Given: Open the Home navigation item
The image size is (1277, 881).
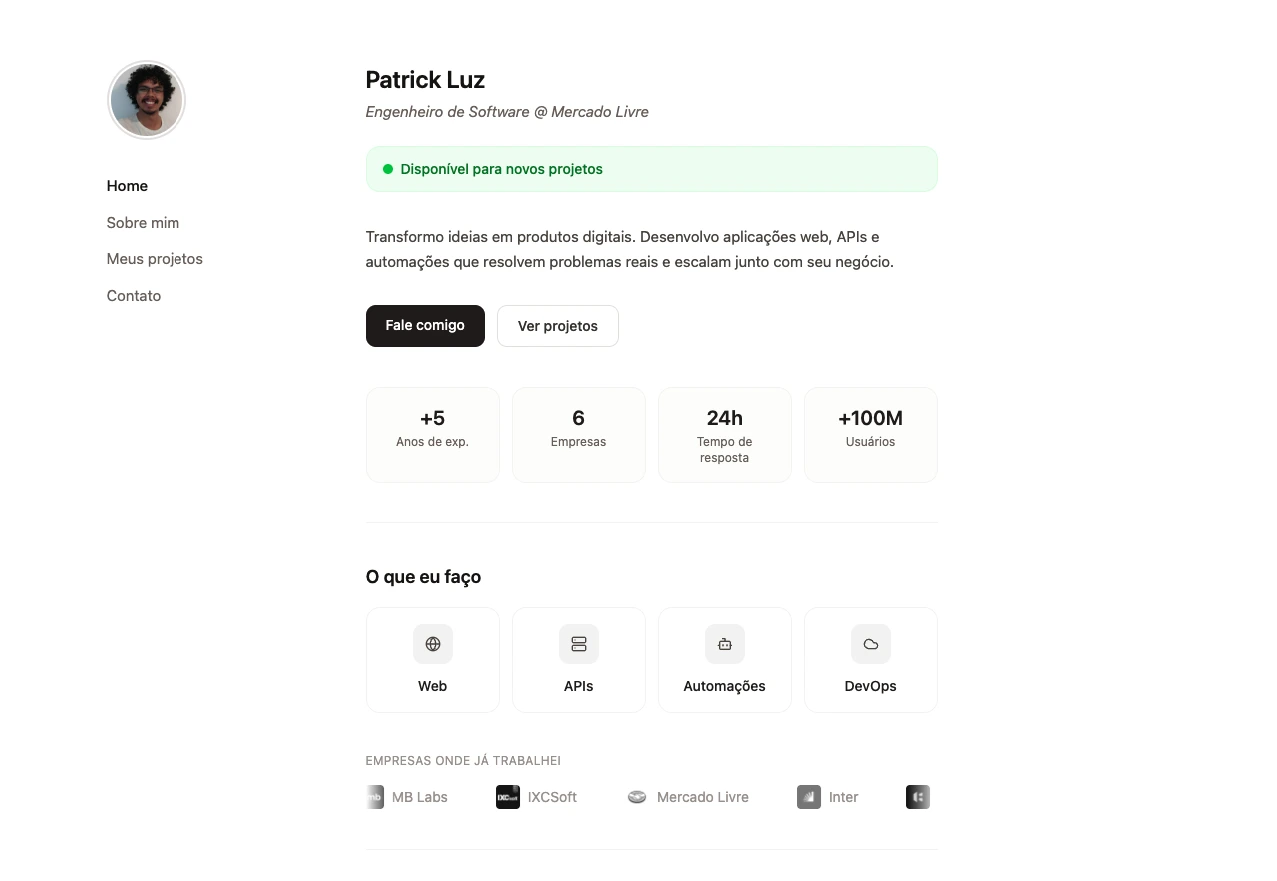Looking at the screenshot, I should point(127,186).
